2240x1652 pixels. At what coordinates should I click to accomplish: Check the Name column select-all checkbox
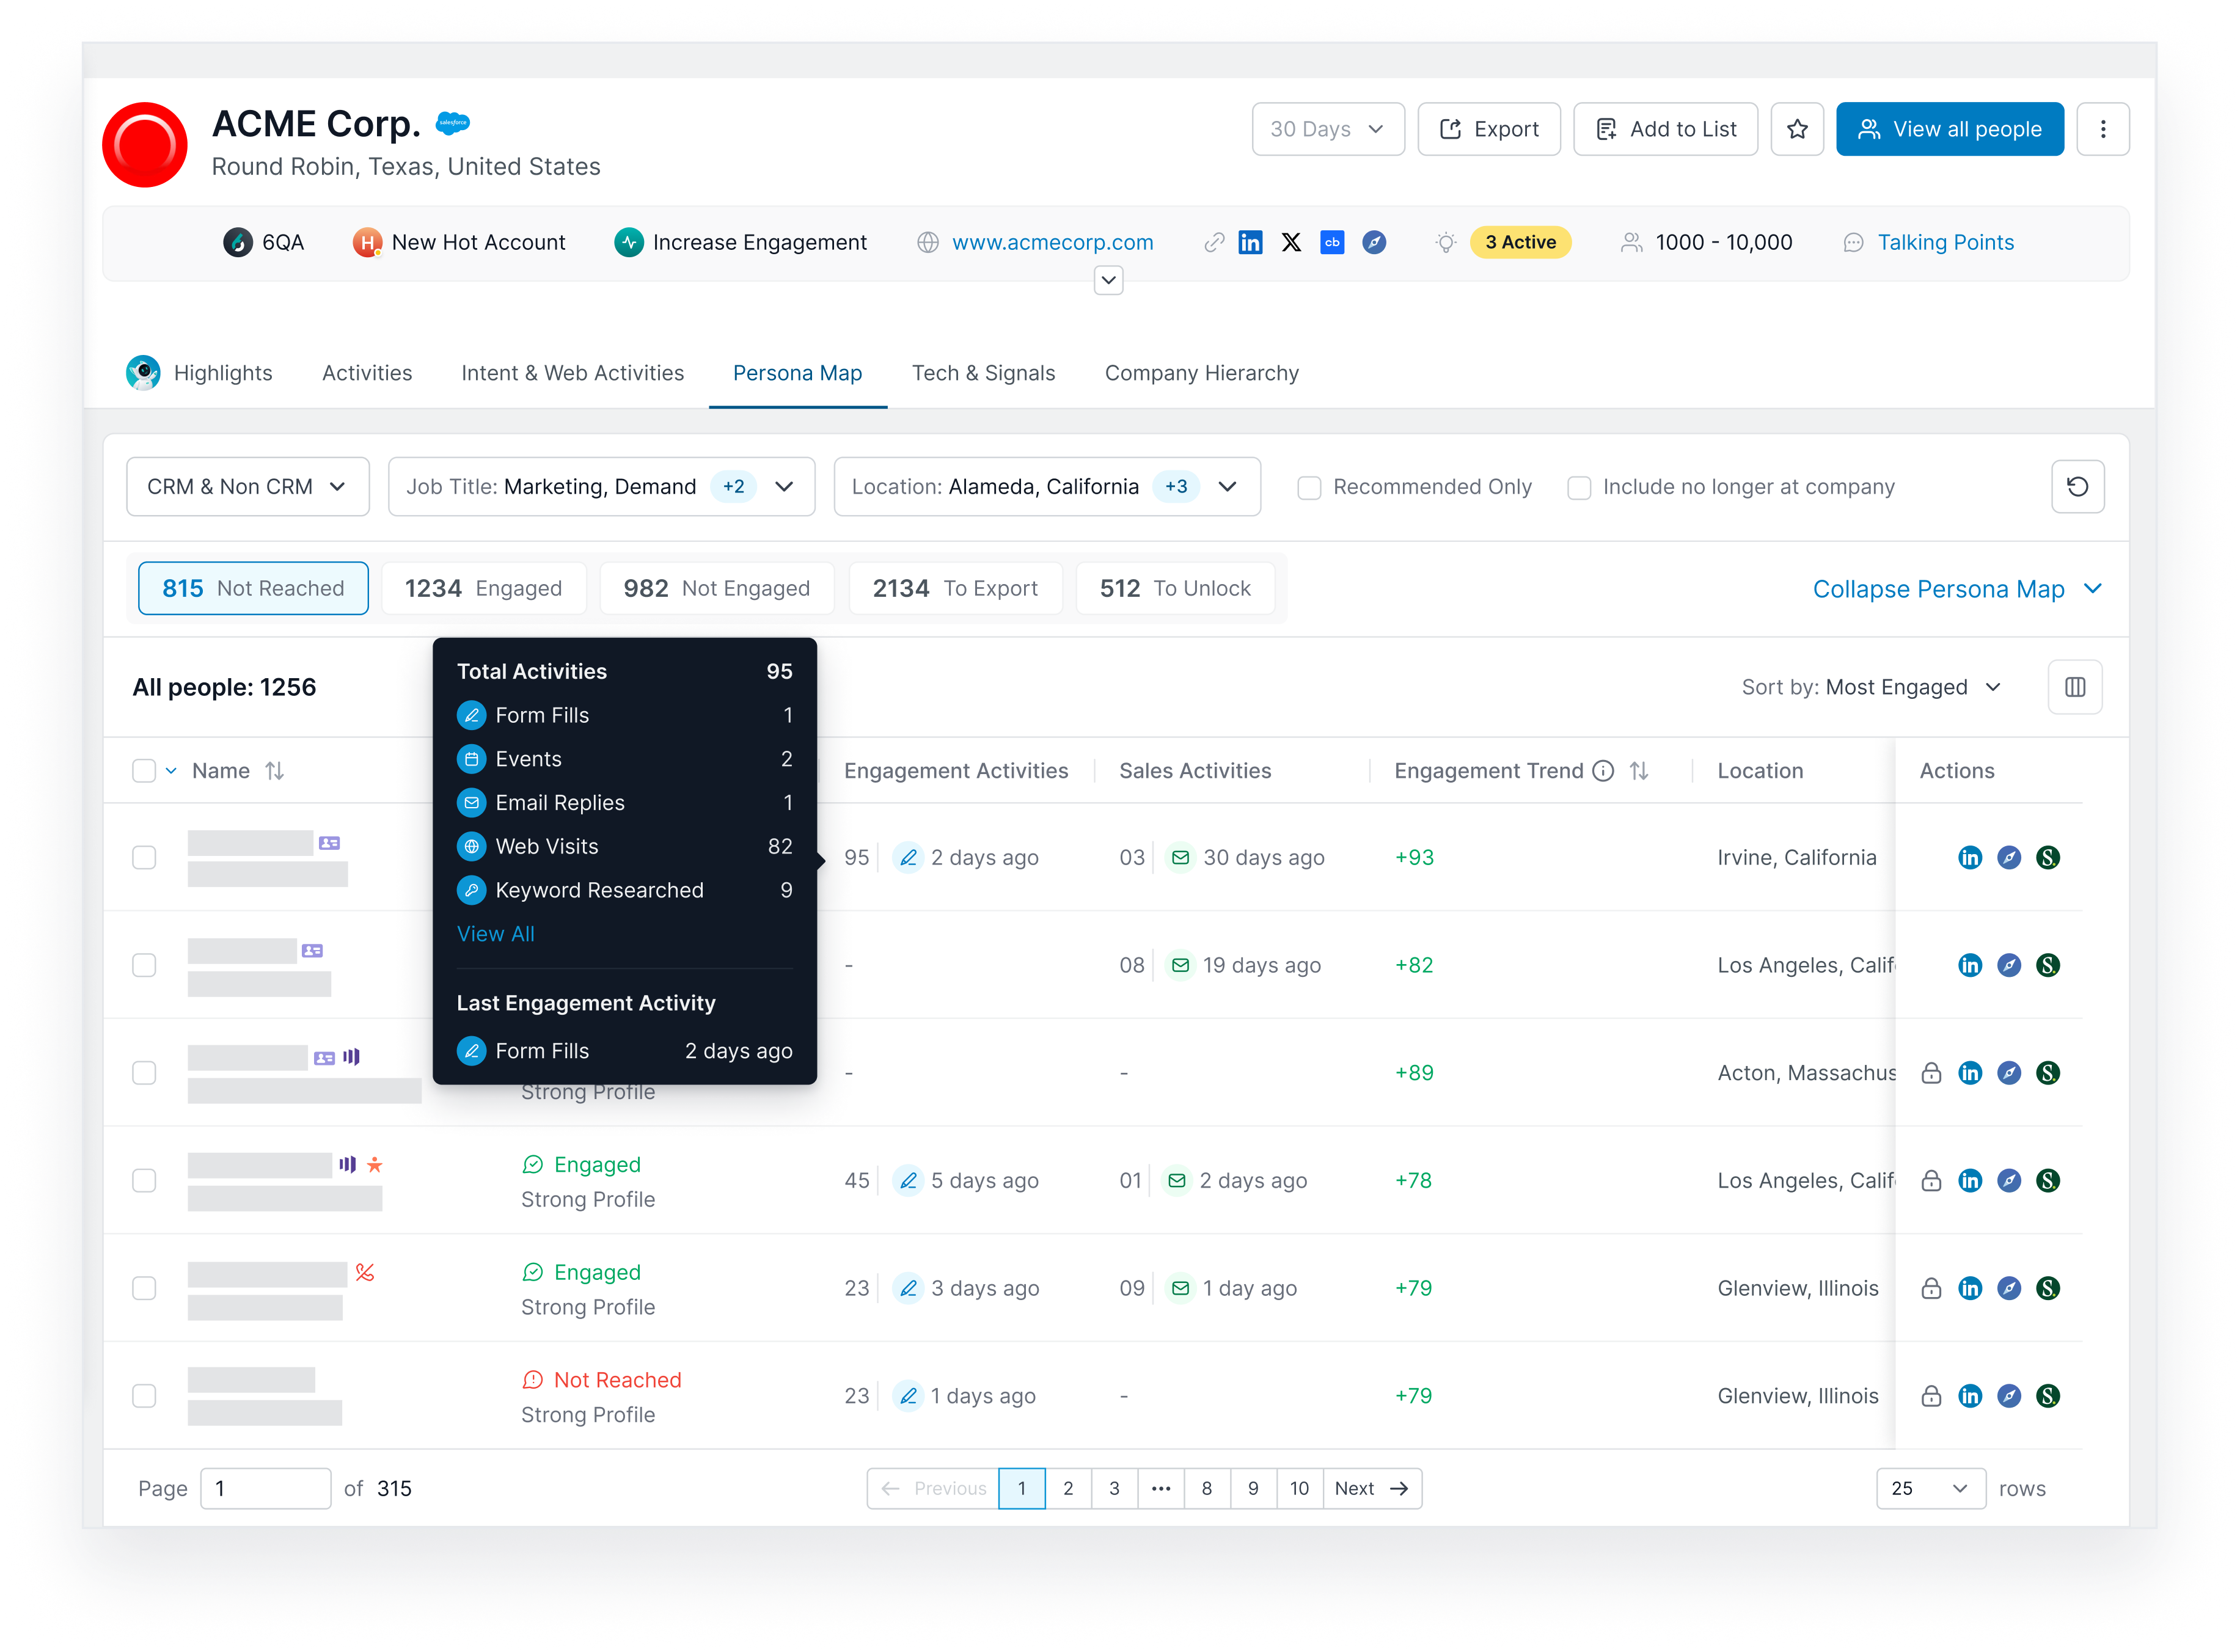point(144,770)
